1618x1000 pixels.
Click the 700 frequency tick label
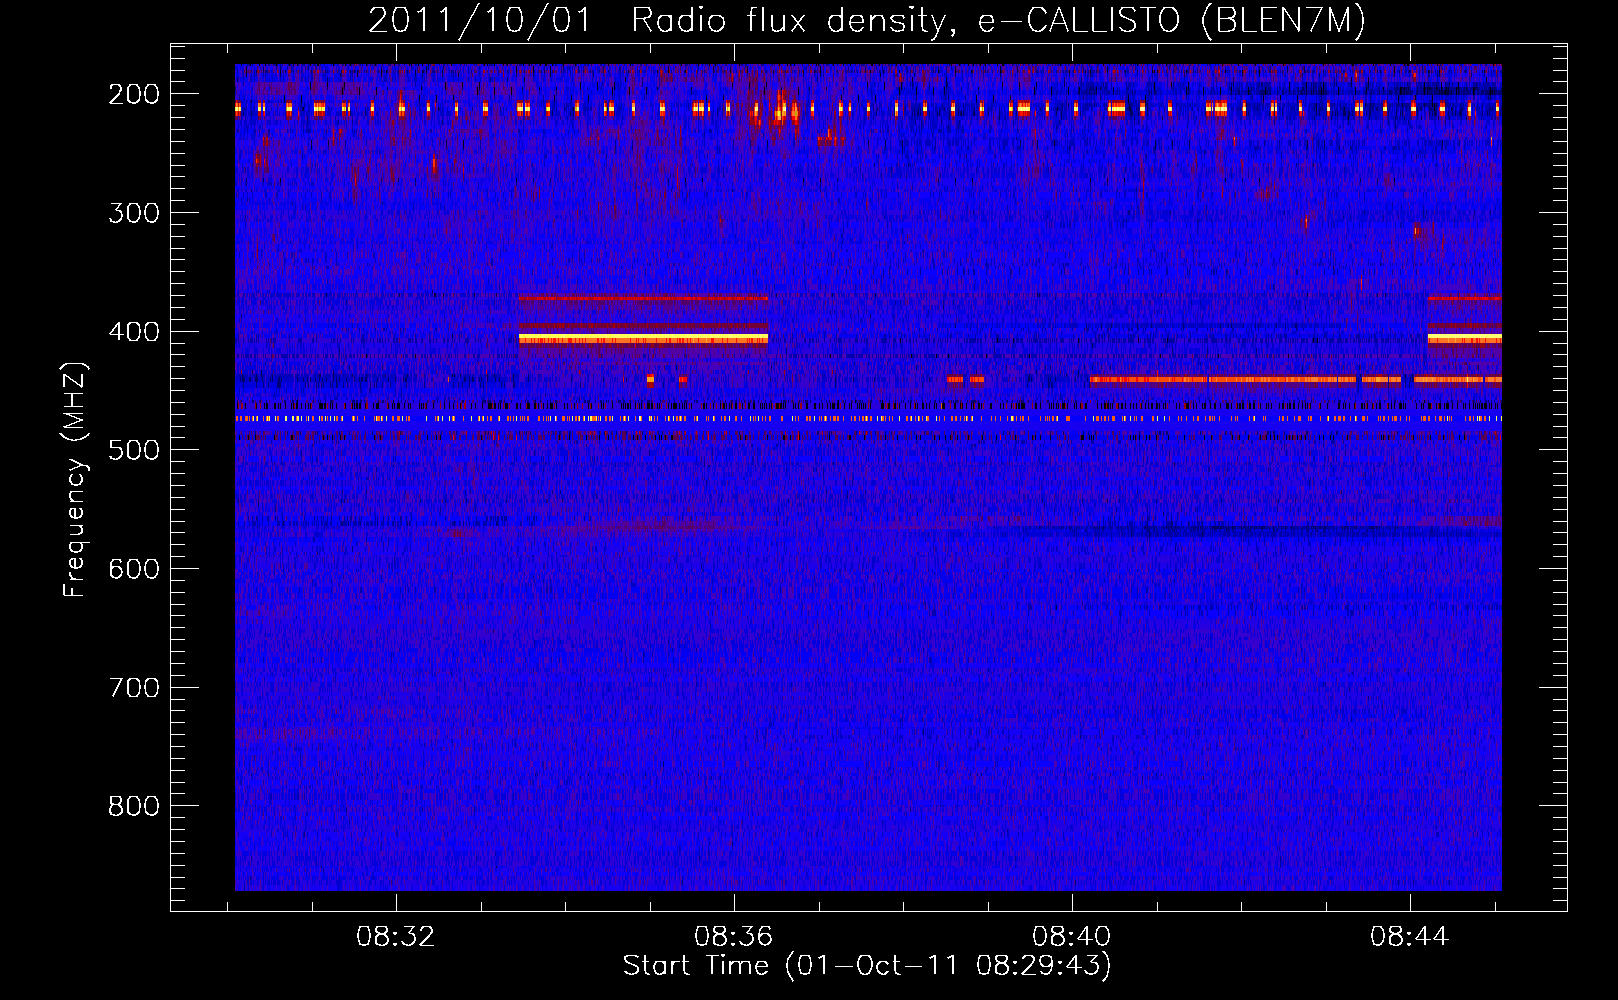[134, 688]
